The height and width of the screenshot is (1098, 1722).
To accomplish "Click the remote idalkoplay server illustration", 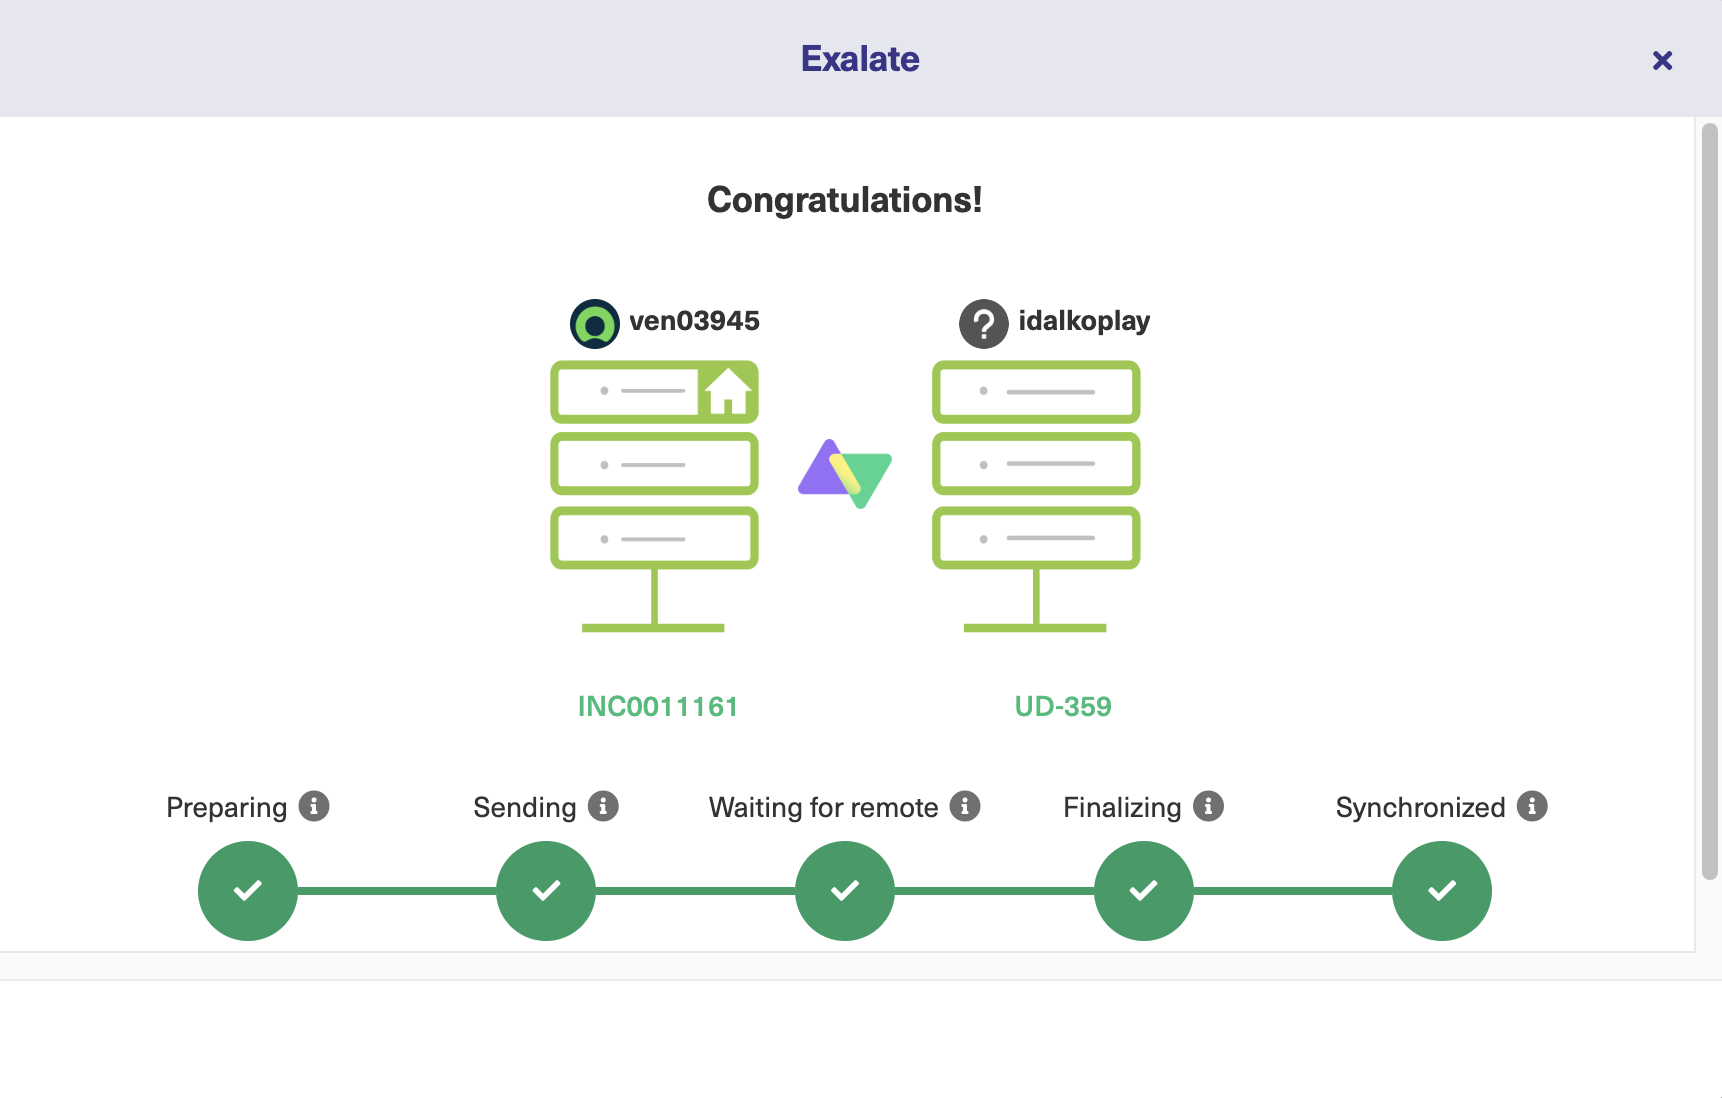I will tap(1036, 496).
